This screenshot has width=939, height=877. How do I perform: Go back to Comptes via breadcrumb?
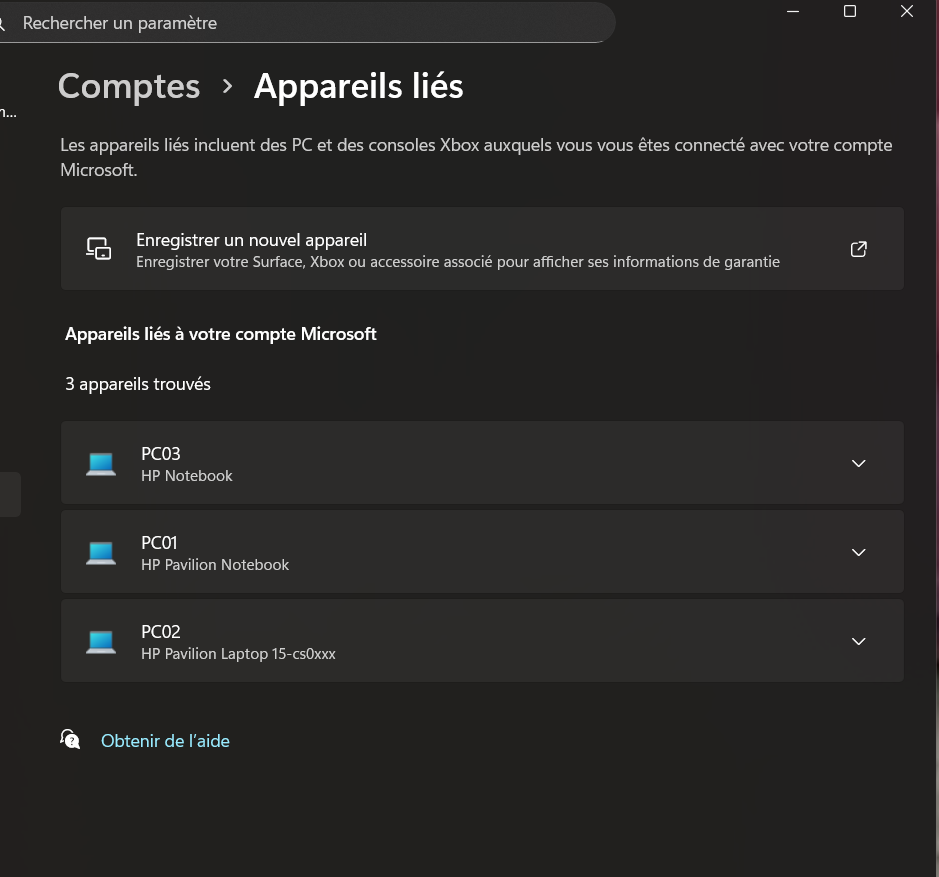(x=129, y=86)
